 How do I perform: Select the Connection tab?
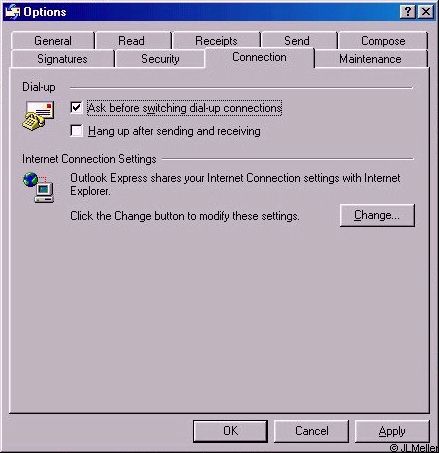tap(259, 57)
